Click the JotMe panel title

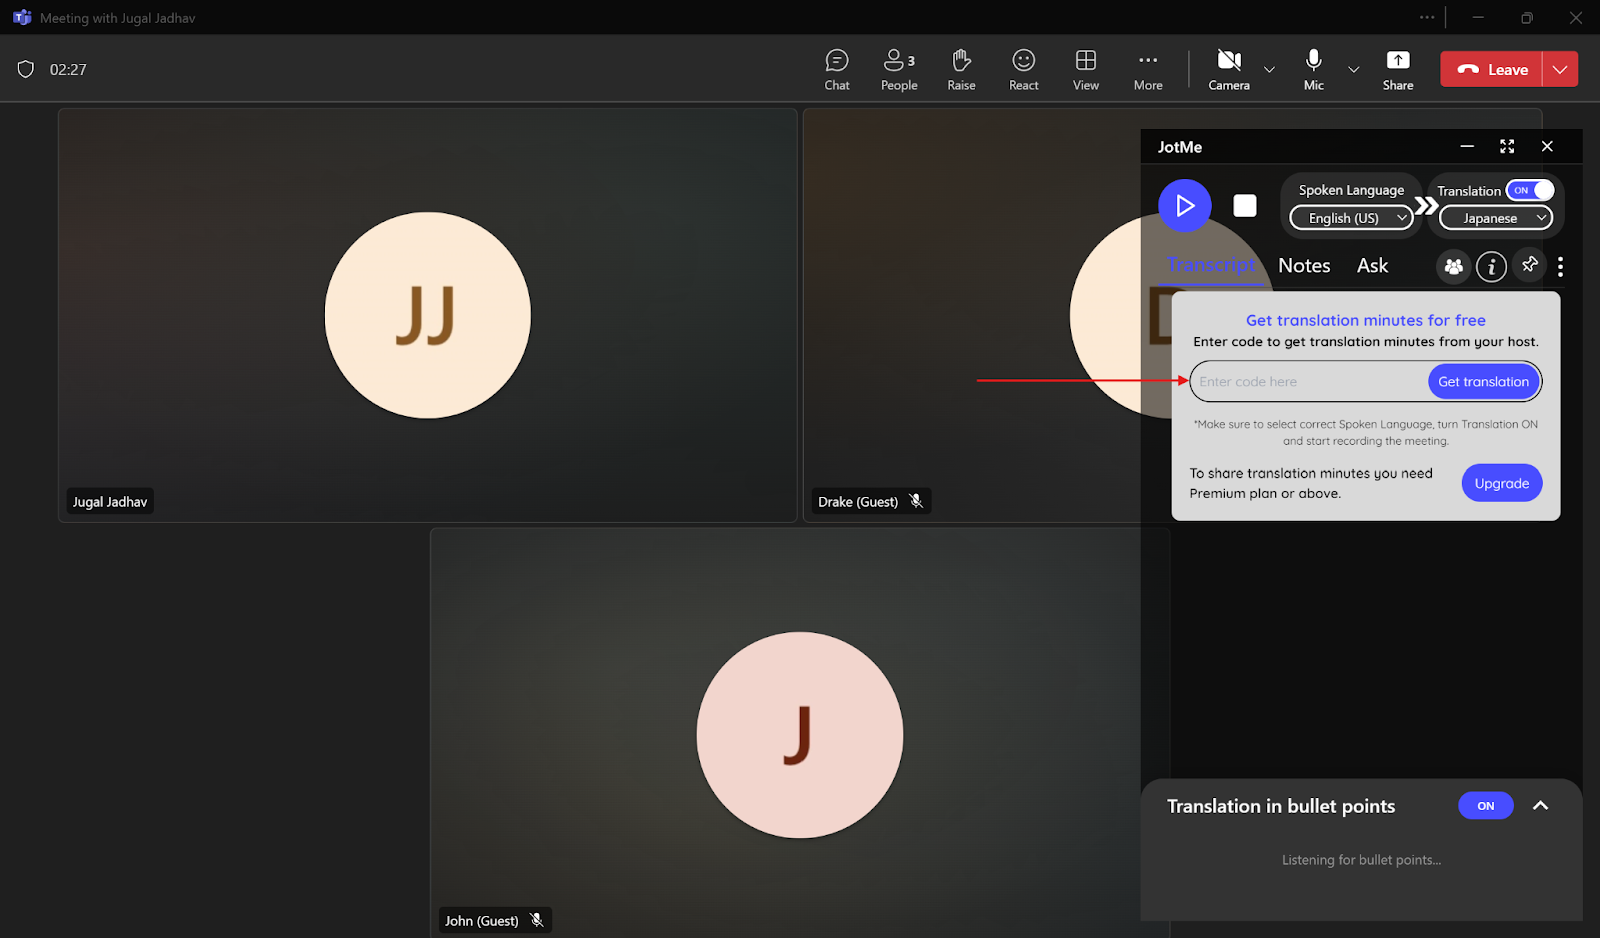coord(1180,147)
